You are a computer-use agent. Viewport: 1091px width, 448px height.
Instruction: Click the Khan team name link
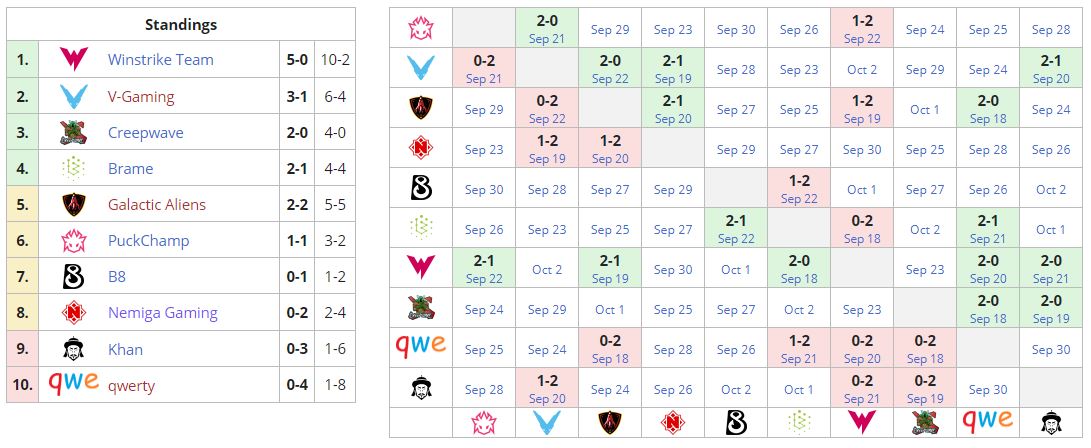pyautogui.click(x=125, y=349)
